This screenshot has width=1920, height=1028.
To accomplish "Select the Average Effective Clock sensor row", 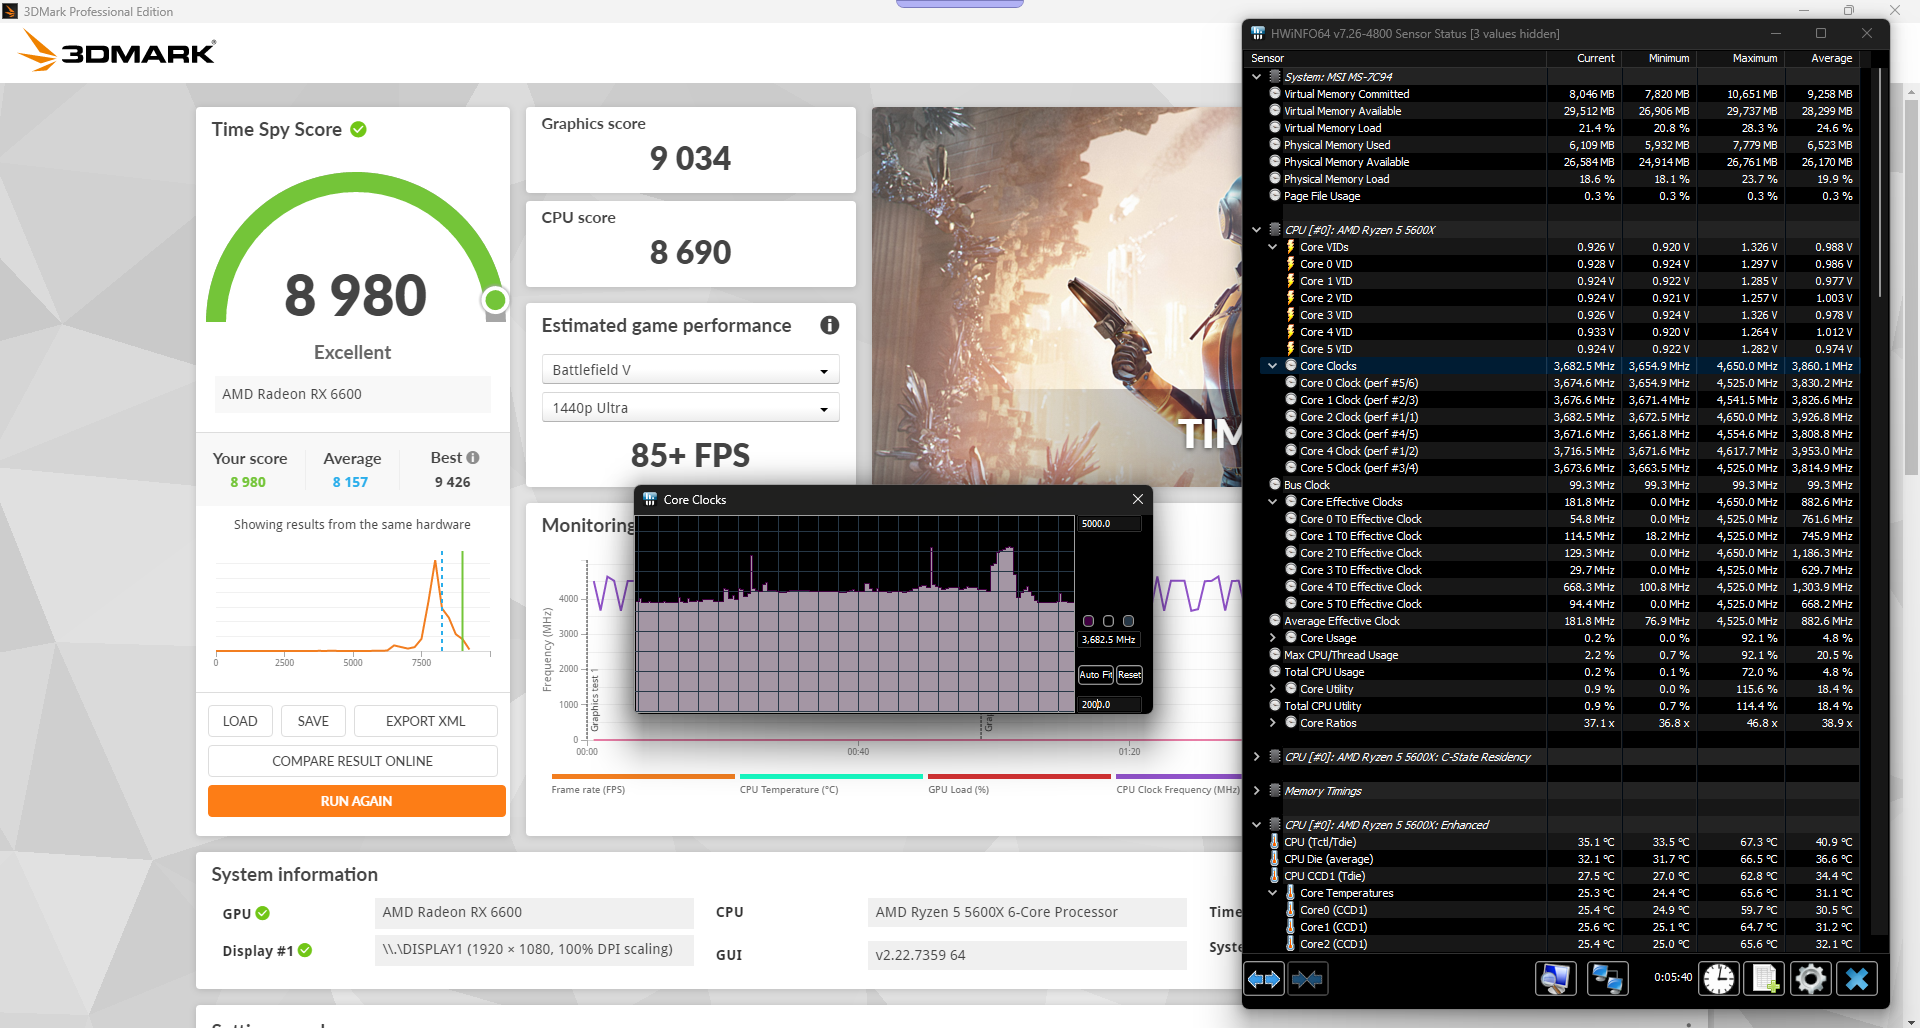I will click(1554, 621).
